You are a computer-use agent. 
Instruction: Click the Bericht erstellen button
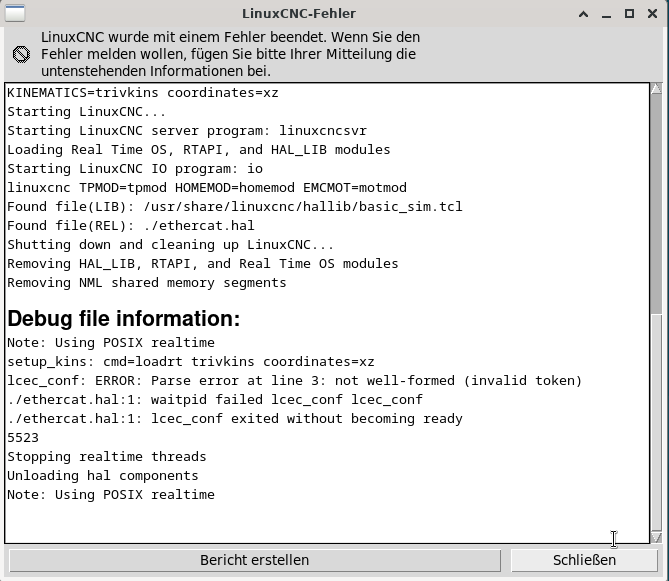tap(255, 560)
